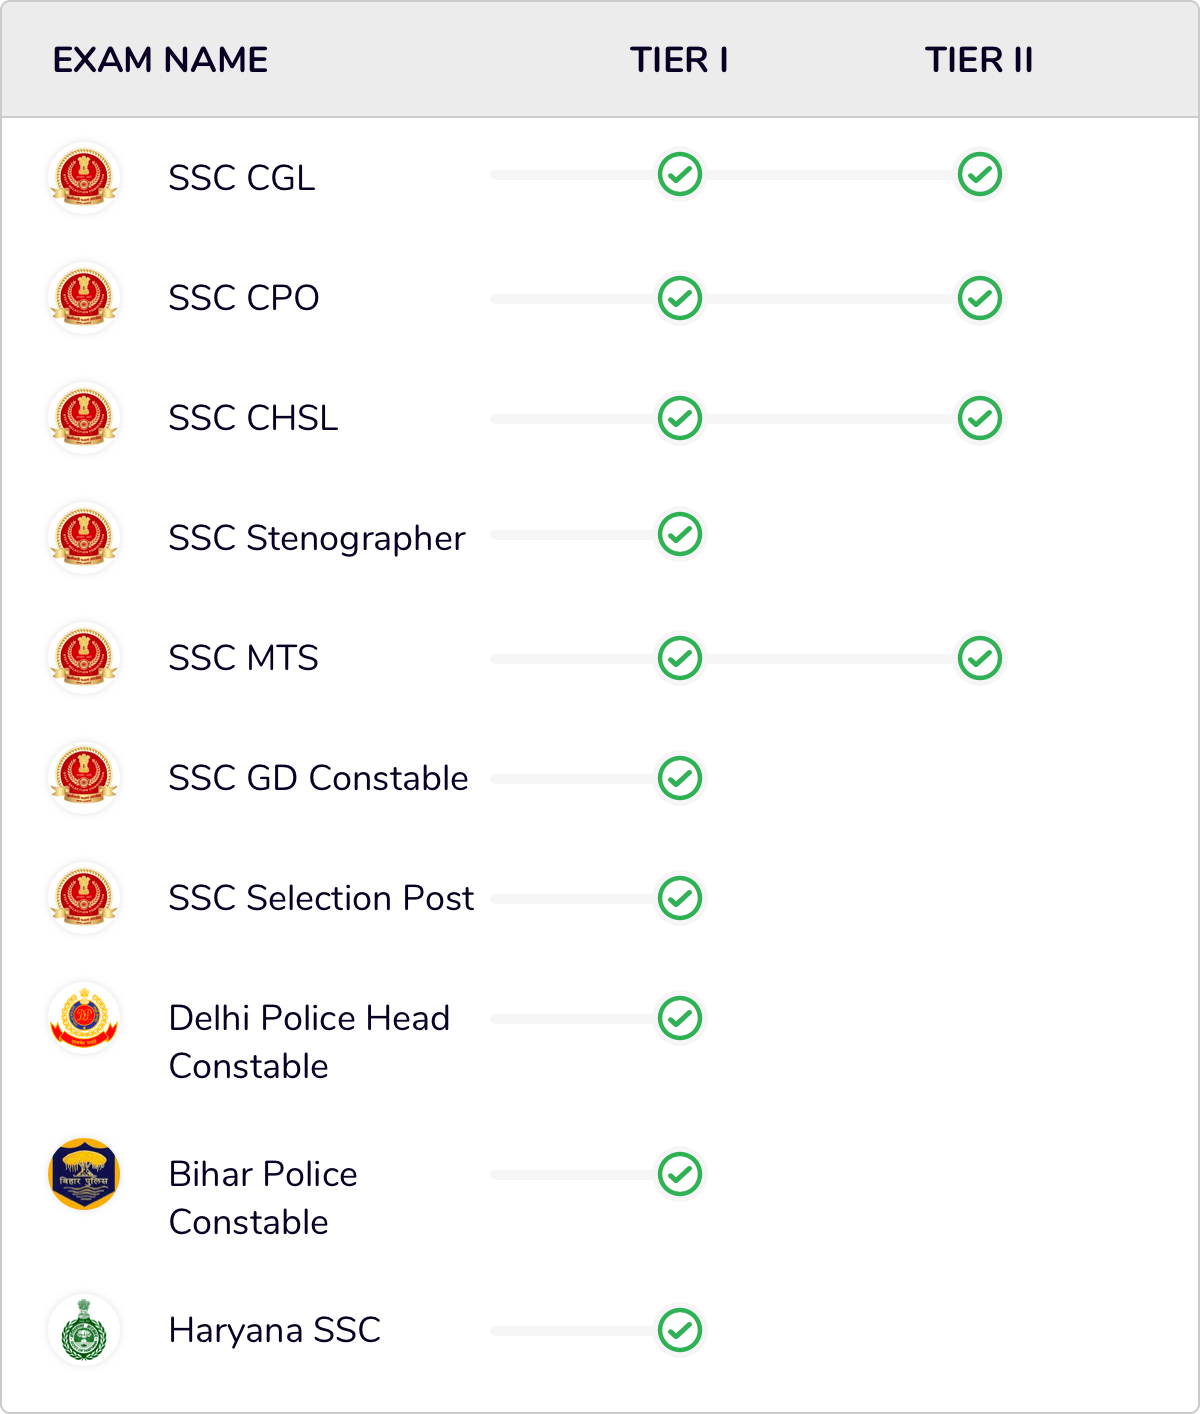Click the EXAM NAME column header
This screenshot has width=1200, height=1414.
point(160,60)
